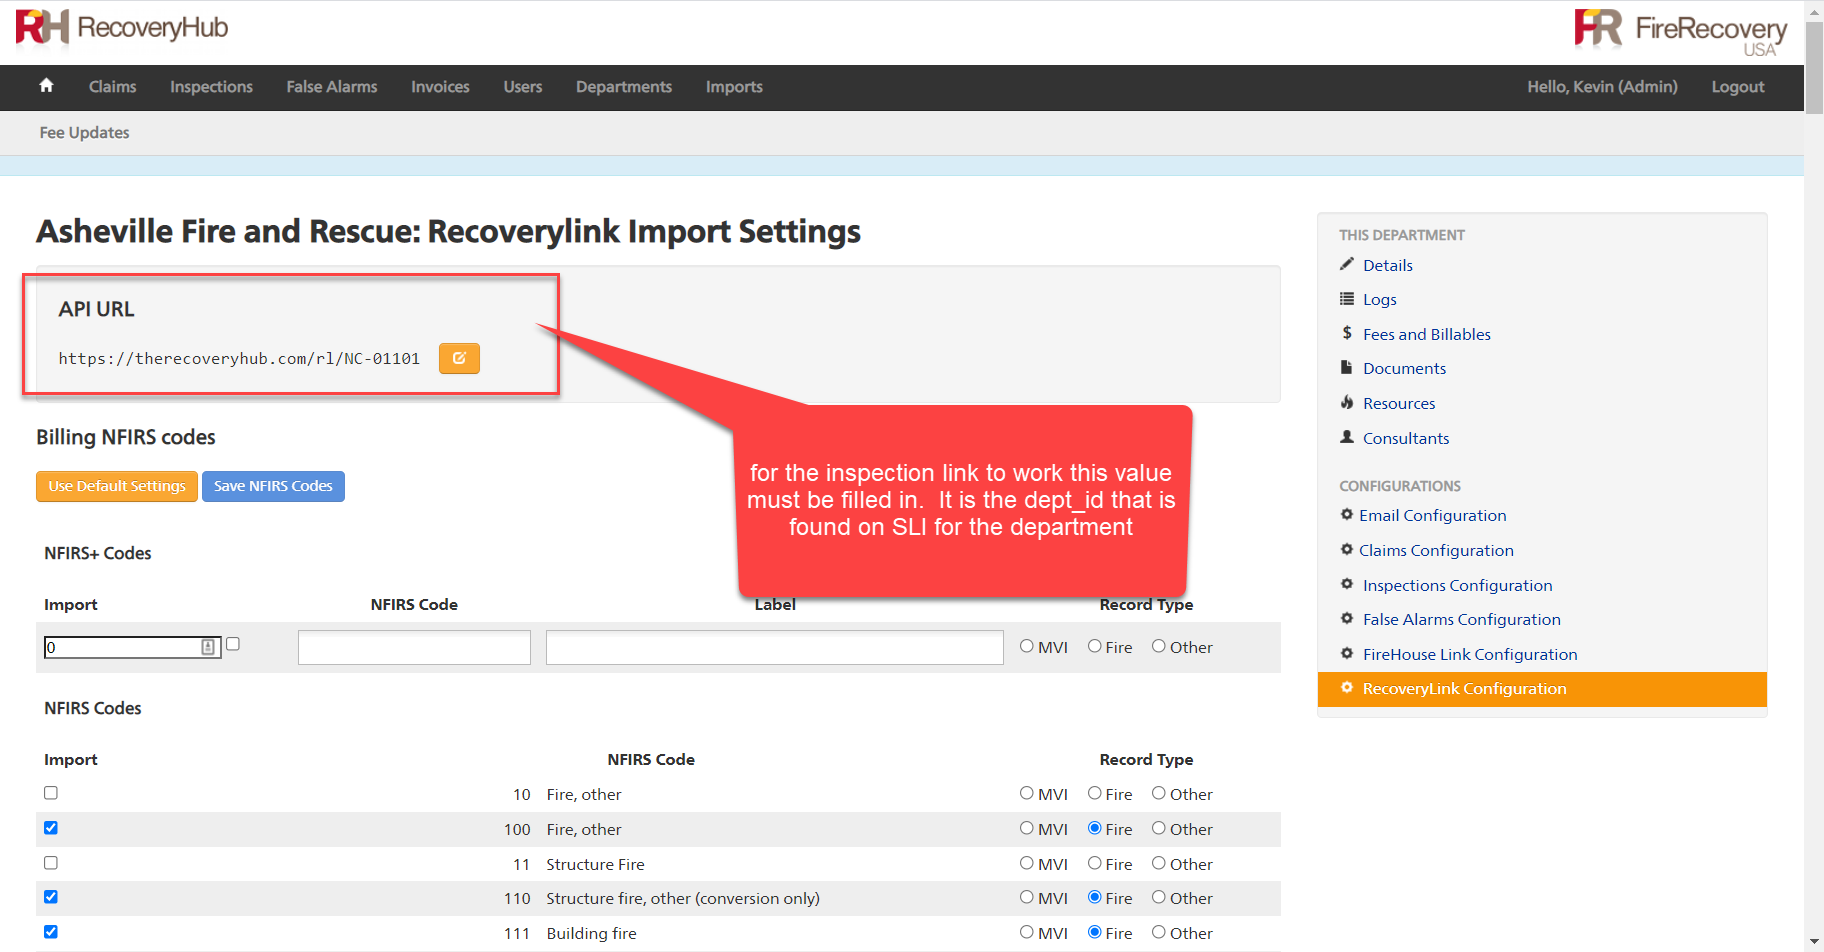This screenshot has height=952, width=1824.
Task: Open FireHouse Link Configuration link
Action: (1469, 654)
